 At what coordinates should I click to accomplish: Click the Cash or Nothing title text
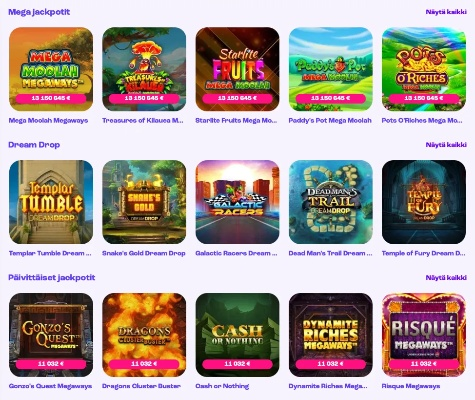pyautogui.click(x=222, y=386)
